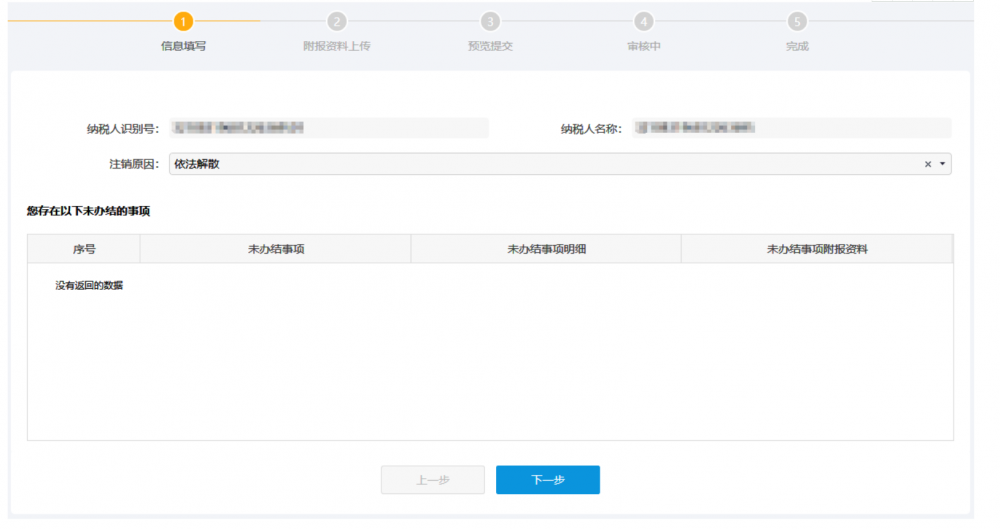Click the step 2 circle icon
The image size is (1000, 529).
[337, 21]
